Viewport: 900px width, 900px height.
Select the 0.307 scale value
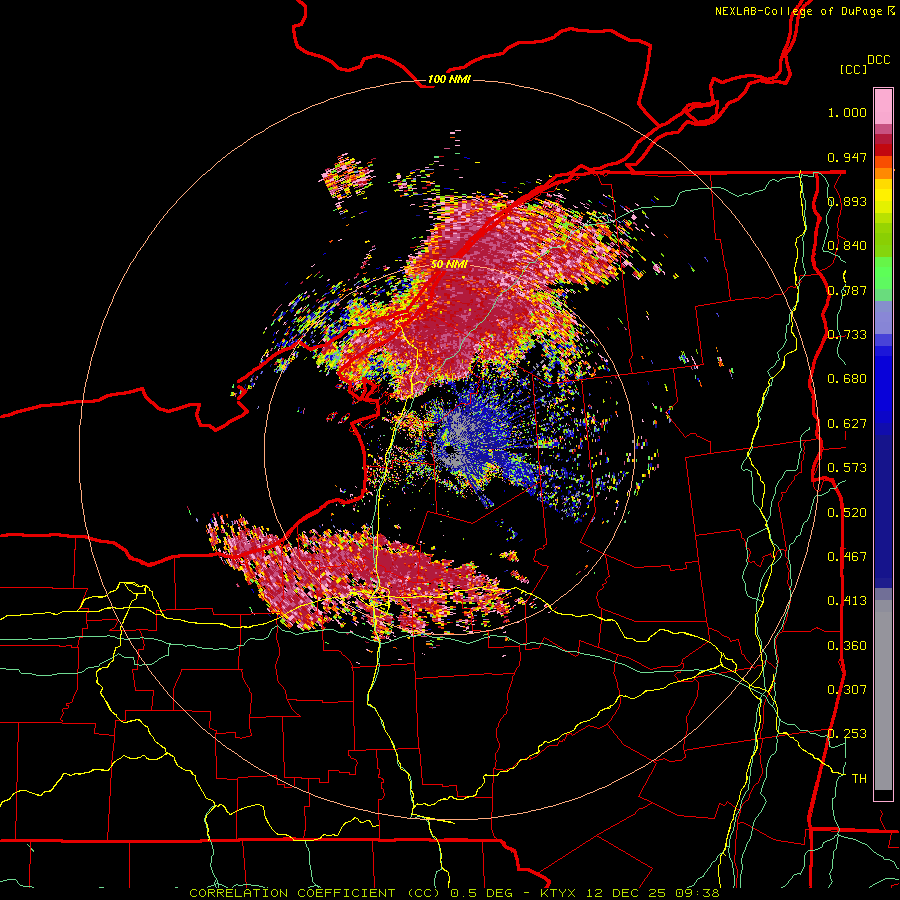847,689
